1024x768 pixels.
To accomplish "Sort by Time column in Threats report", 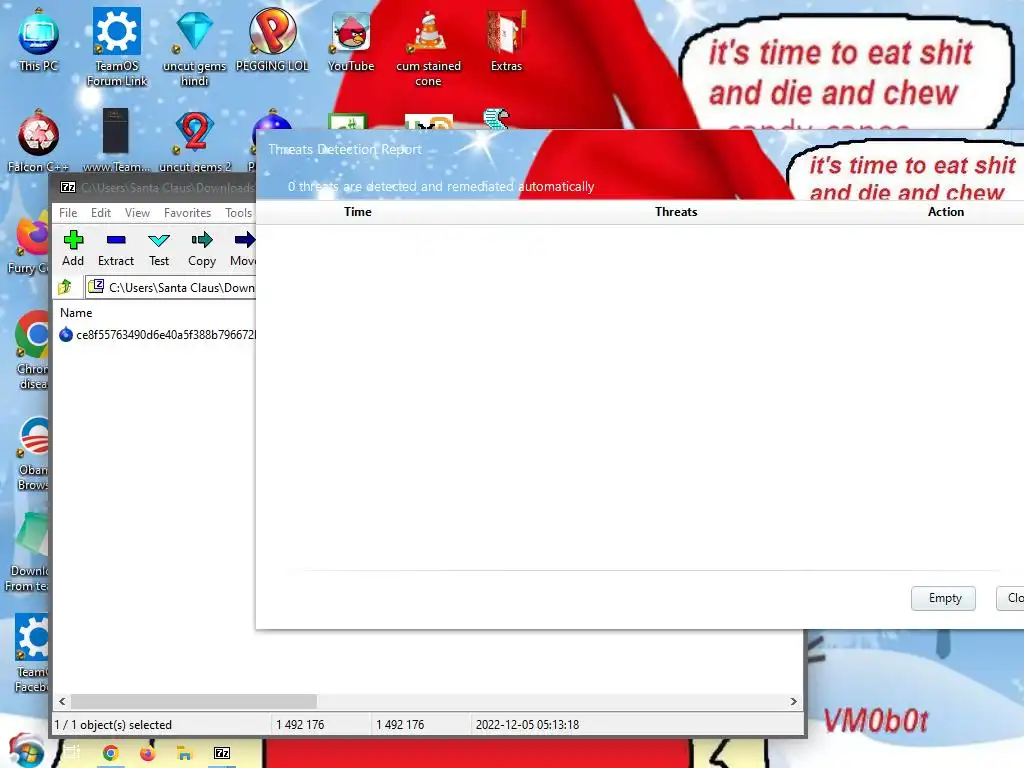I will click(x=358, y=212).
